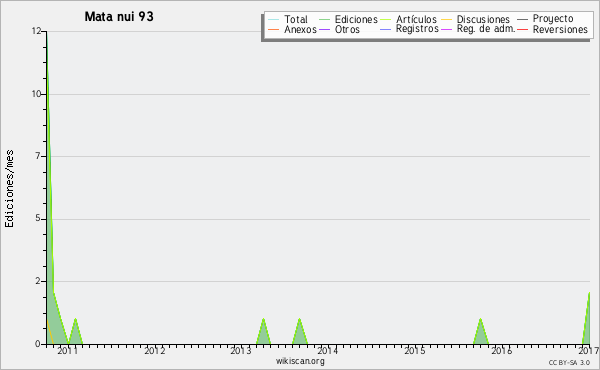Click the purple Otros legend line
This screenshot has height=370, width=600.
tap(324, 29)
